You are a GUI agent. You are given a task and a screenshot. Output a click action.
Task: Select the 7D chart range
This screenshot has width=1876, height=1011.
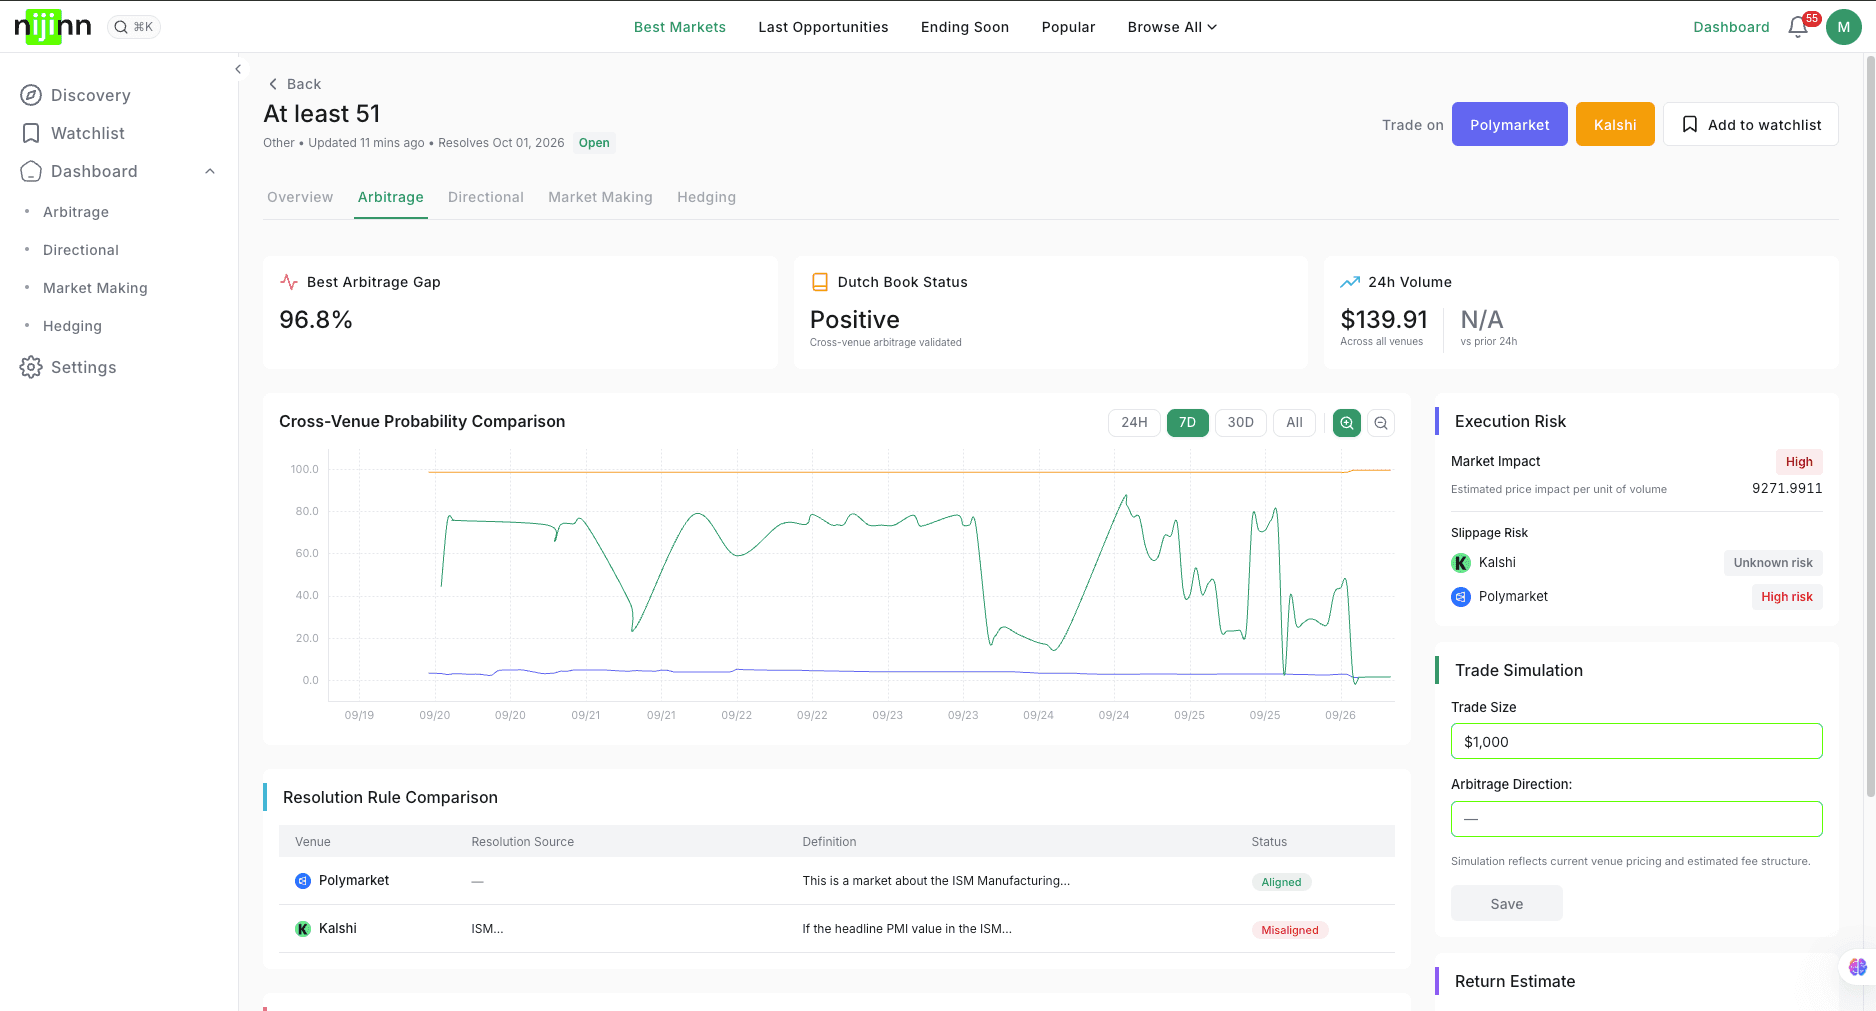1187,423
